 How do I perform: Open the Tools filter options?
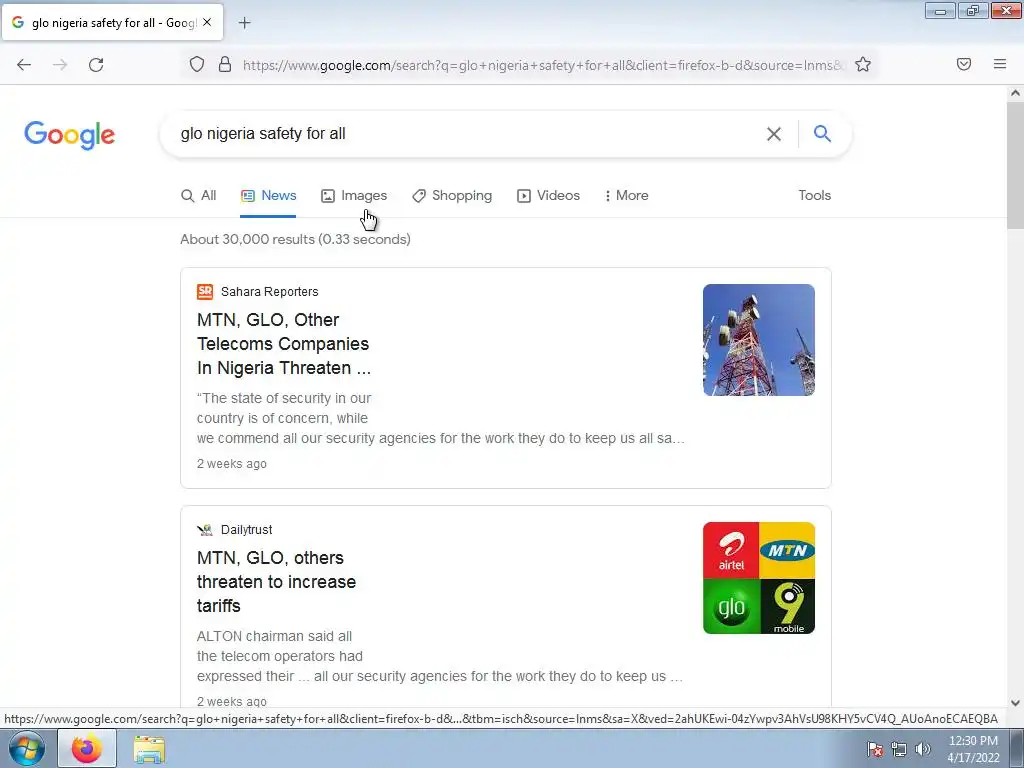(x=814, y=195)
